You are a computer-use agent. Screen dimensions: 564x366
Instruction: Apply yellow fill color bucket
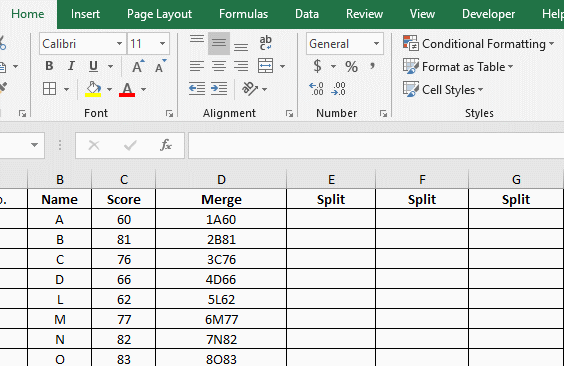[93, 89]
